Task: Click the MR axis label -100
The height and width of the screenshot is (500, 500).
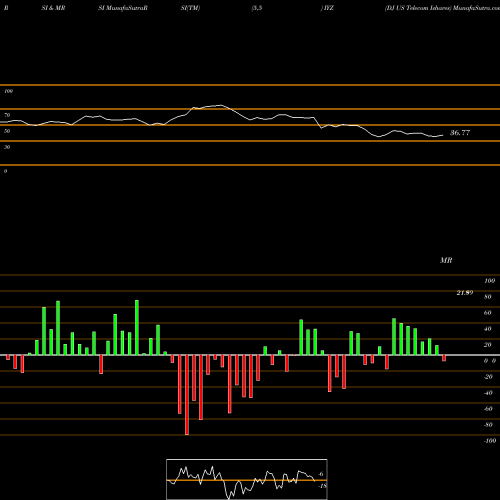Action: coord(490,441)
